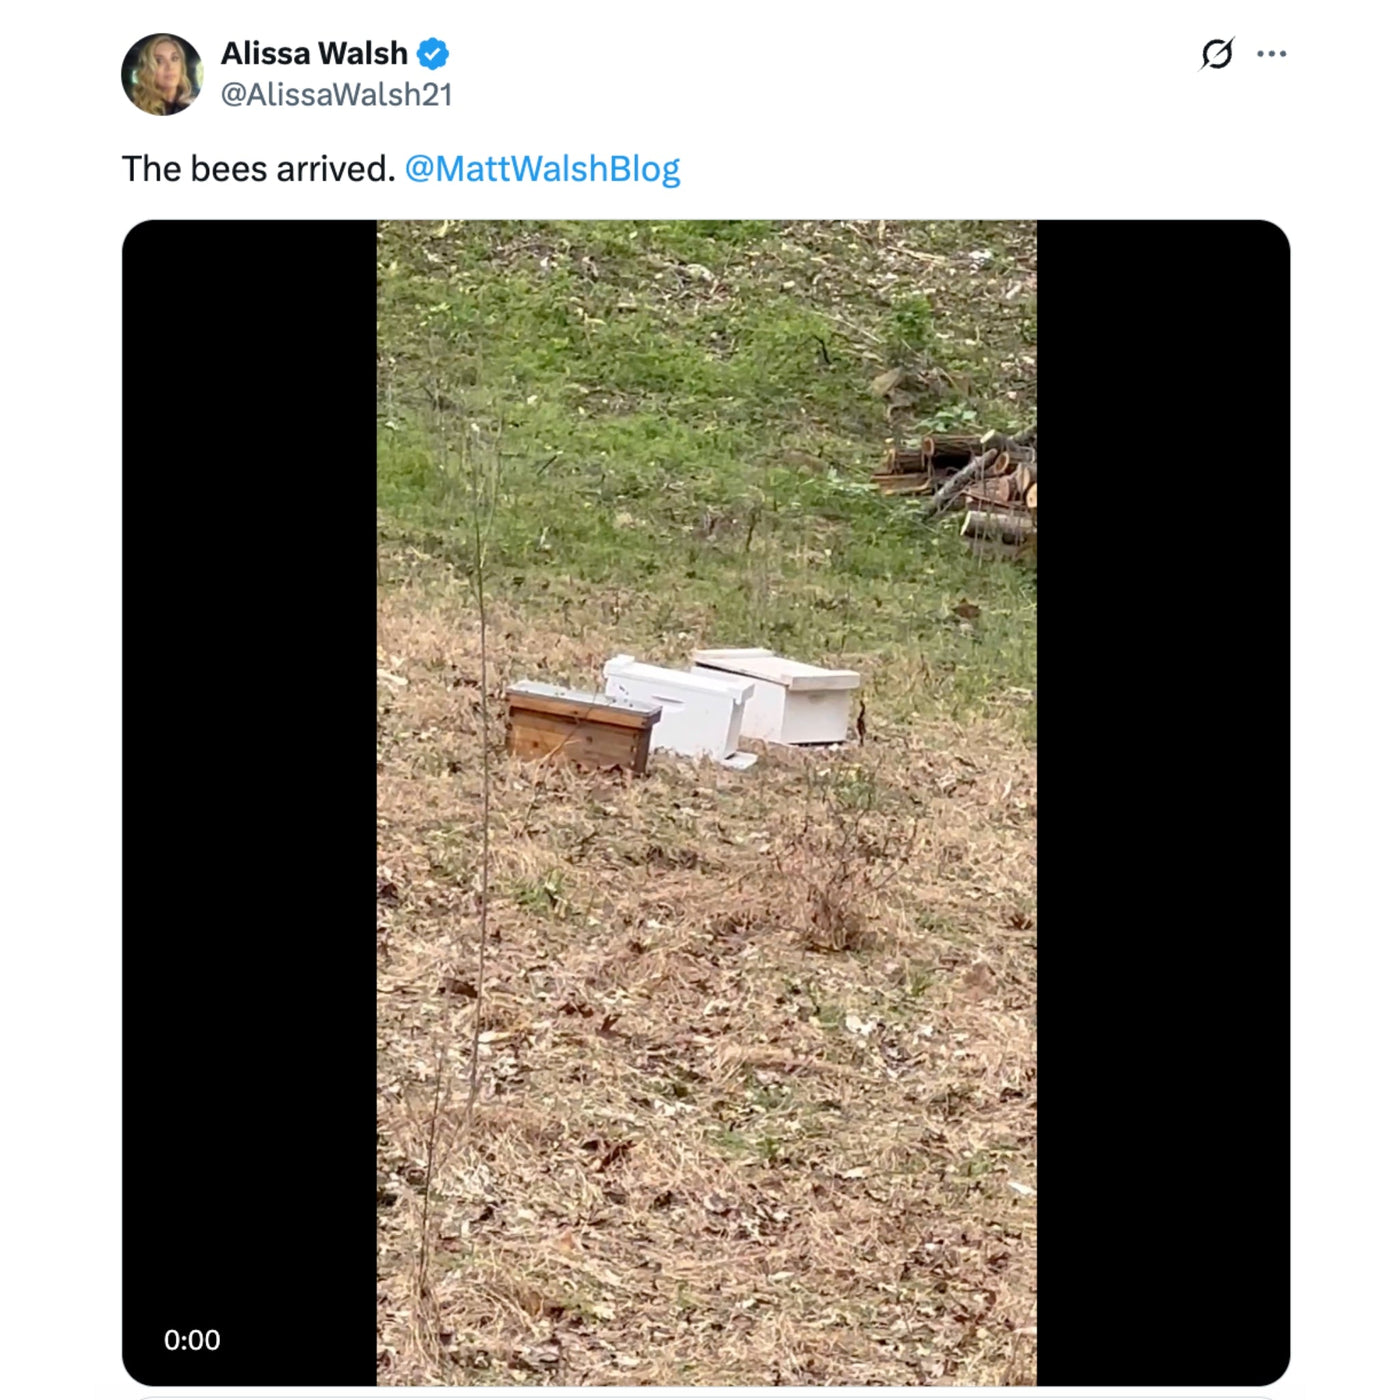
Task: Click the "The bees arrived." post text
Action: pyautogui.click(x=259, y=168)
